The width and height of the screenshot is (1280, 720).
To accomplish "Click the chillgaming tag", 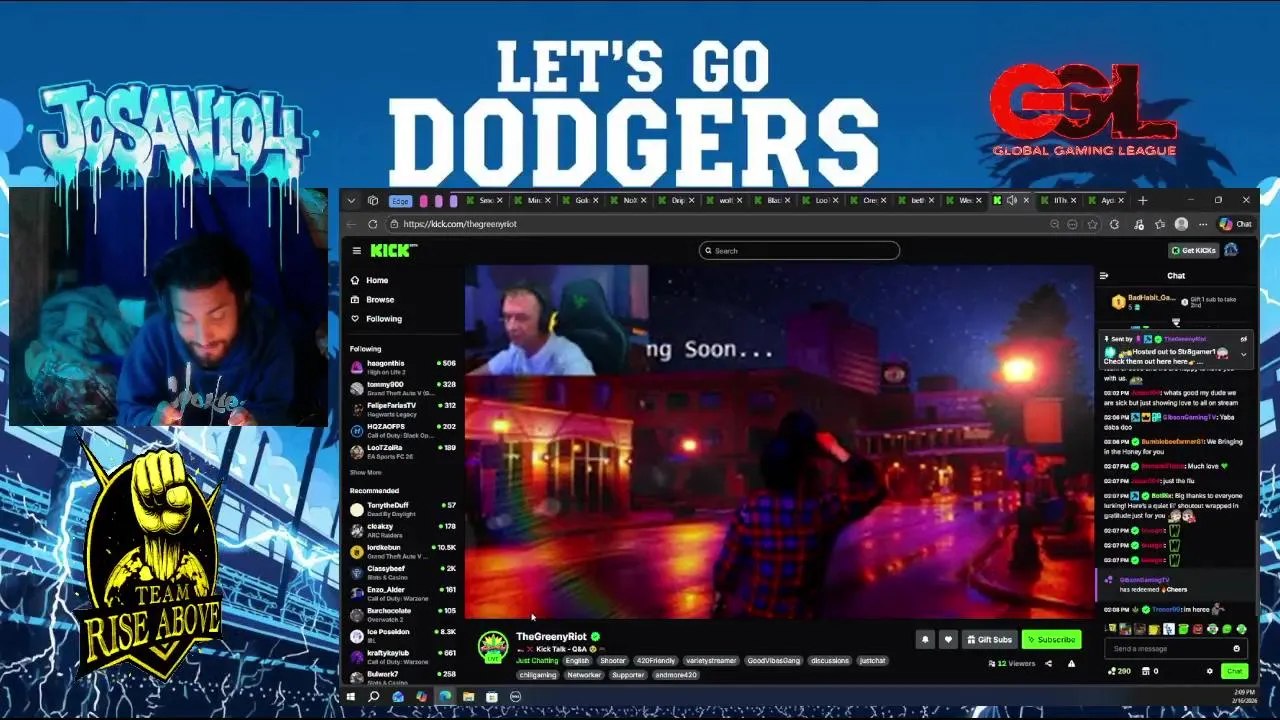I will [538, 675].
